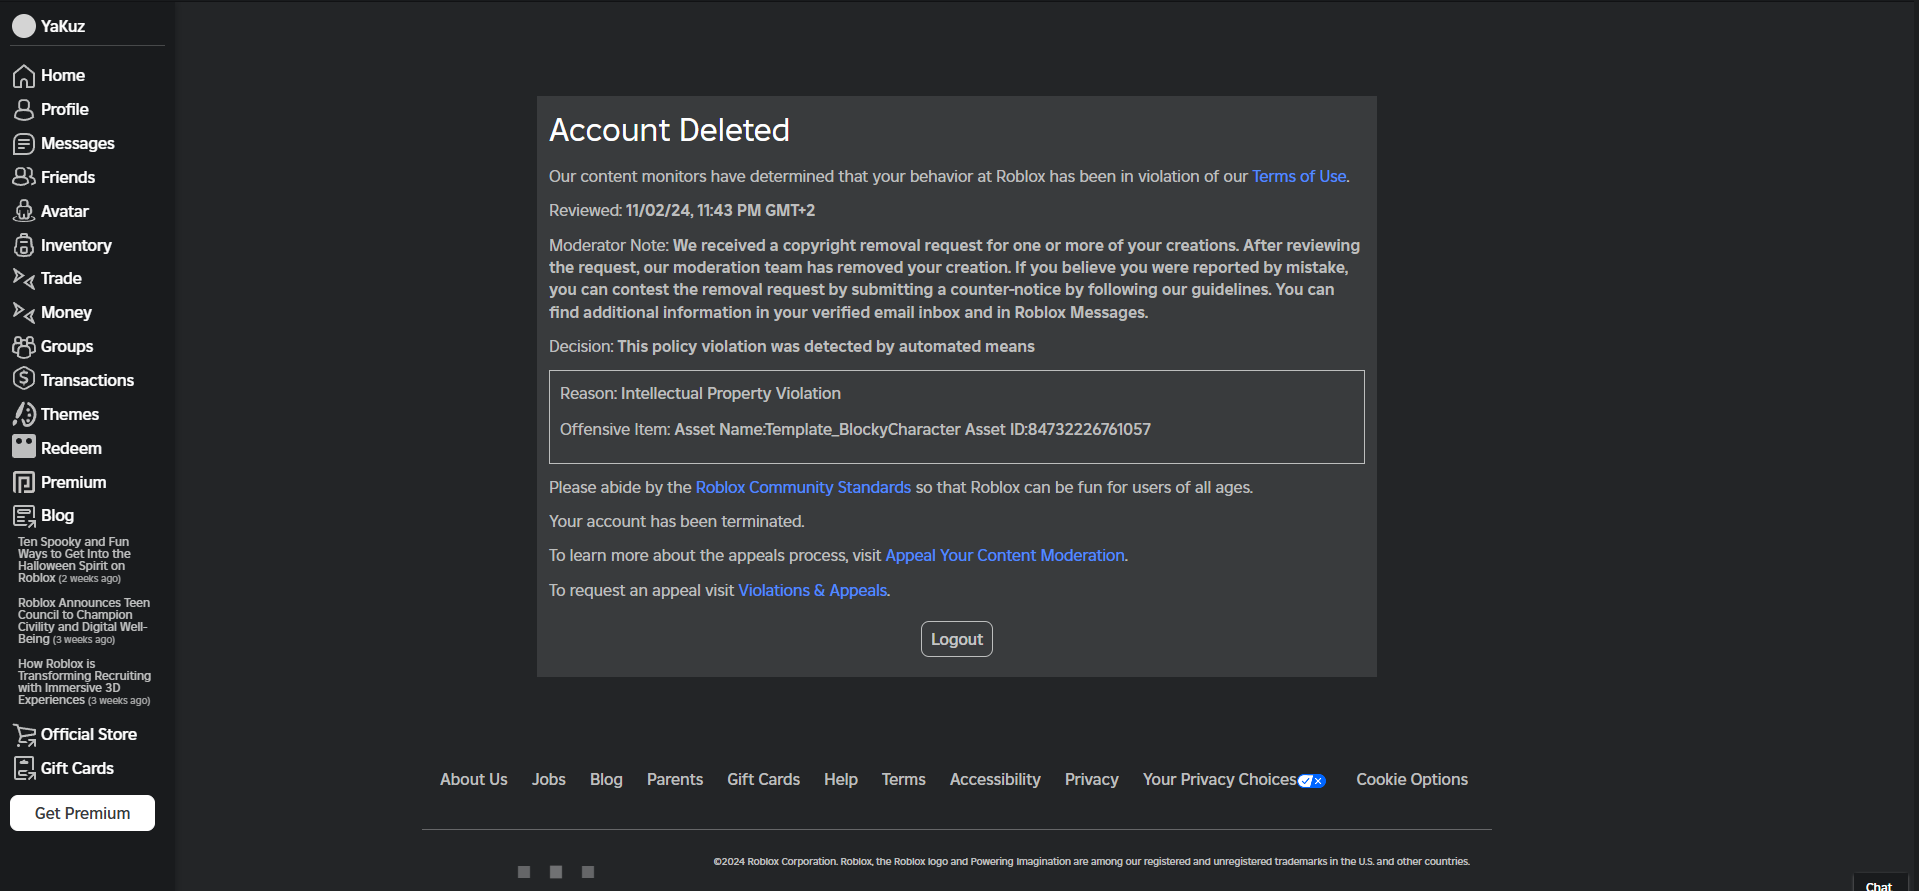1919x891 pixels.
Task: Open the Terms of Use link
Action: 1299,177
